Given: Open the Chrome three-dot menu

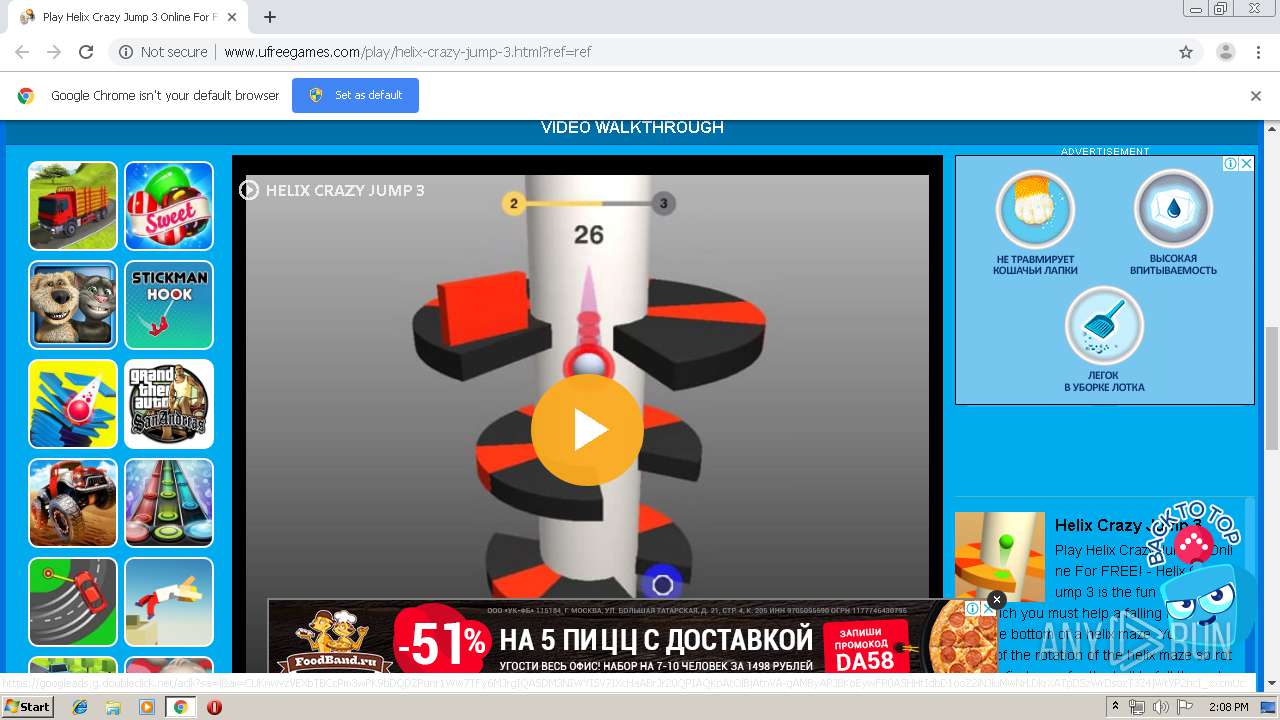Looking at the screenshot, I should tap(1258, 52).
